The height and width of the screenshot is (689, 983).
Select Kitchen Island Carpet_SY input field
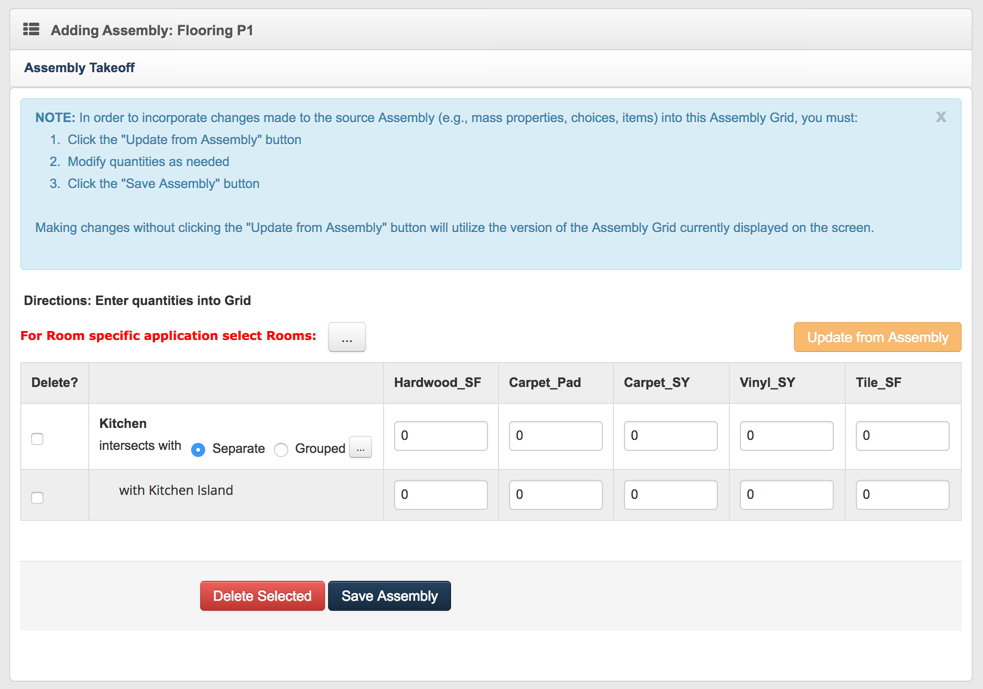670,495
